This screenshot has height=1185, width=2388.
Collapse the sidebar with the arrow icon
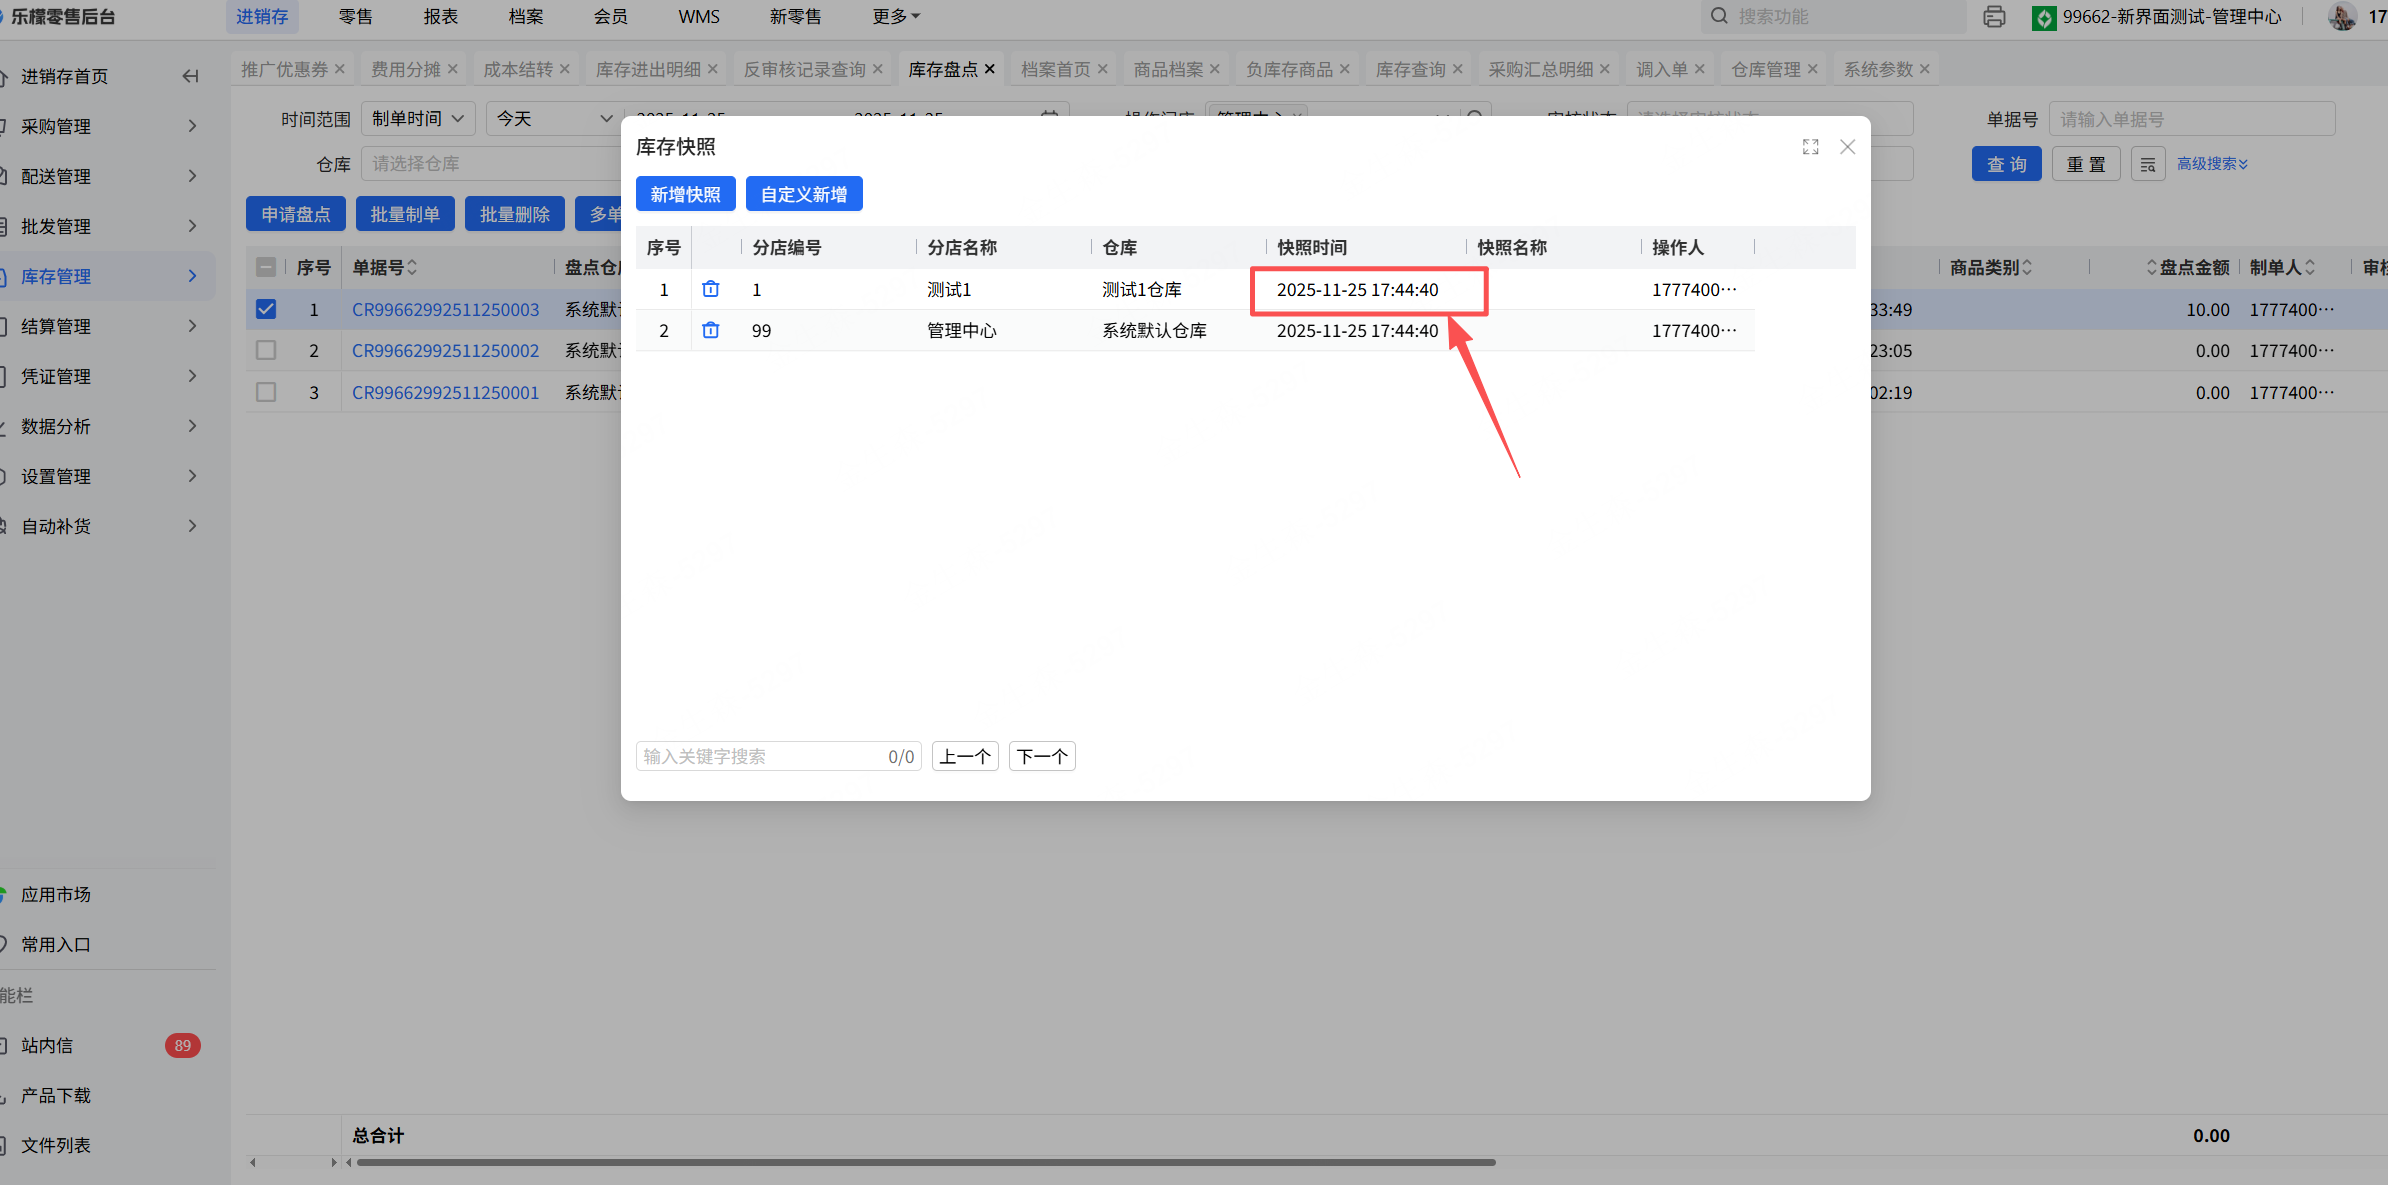pos(190,76)
